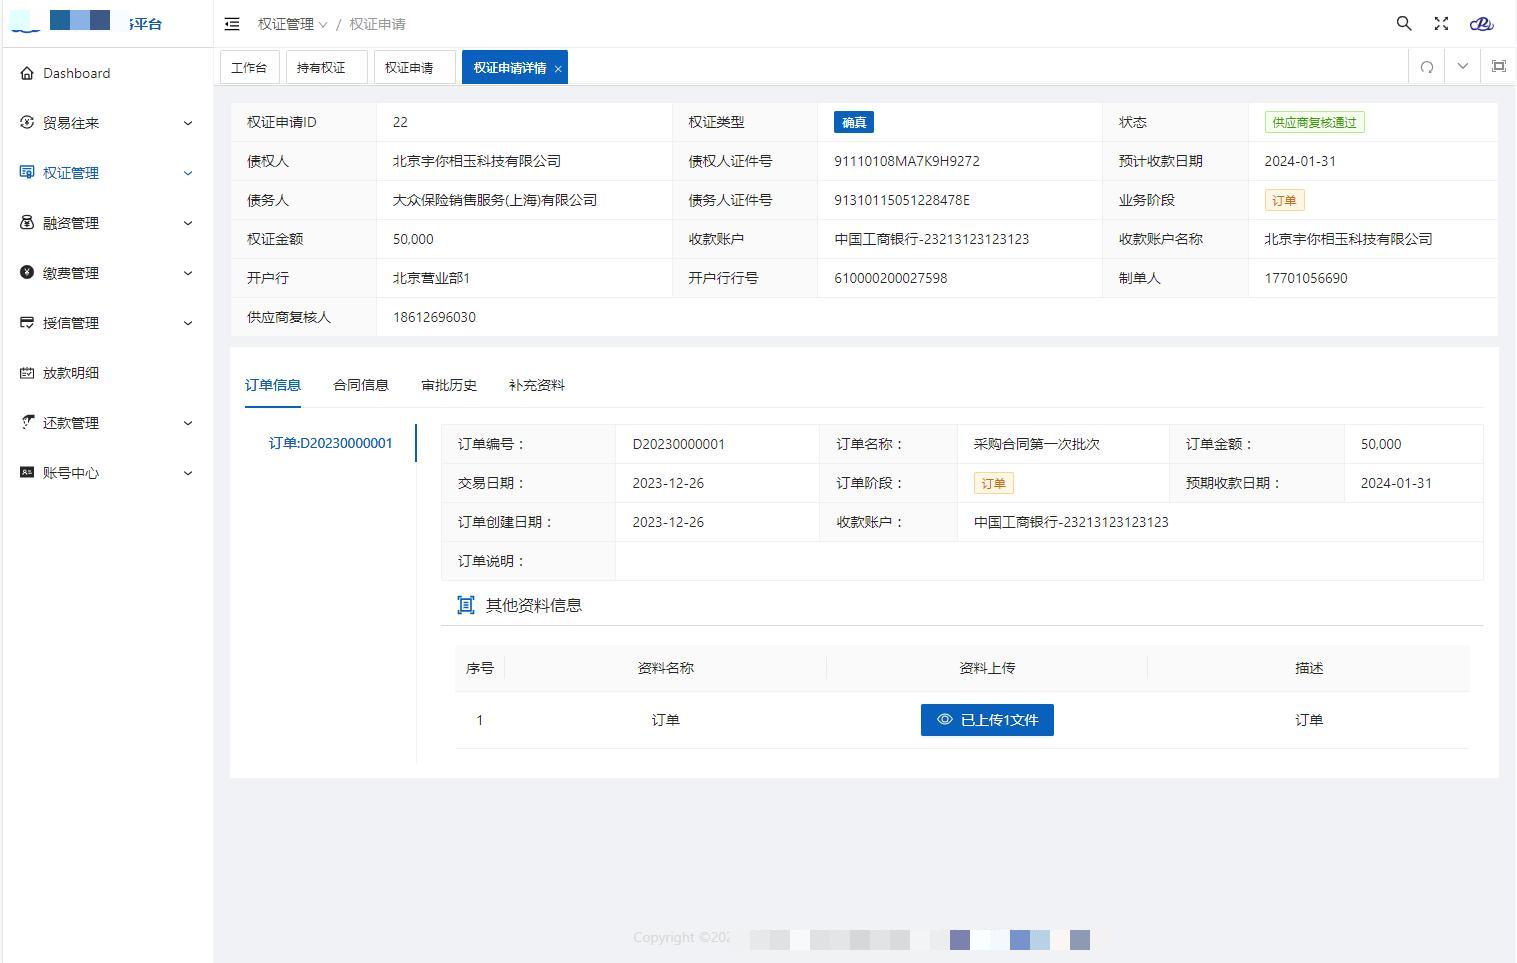This screenshot has height=963, width=1517.
Task: Open the 权证管理 breadcrumb dropdown
Action: point(292,24)
